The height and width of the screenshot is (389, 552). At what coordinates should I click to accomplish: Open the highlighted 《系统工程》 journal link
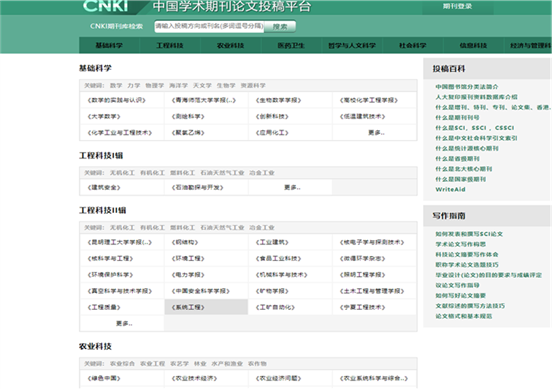(x=188, y=307)
